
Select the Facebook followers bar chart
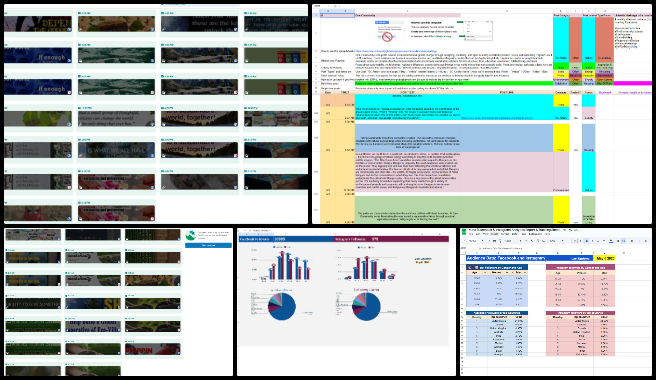click(284, 264)
